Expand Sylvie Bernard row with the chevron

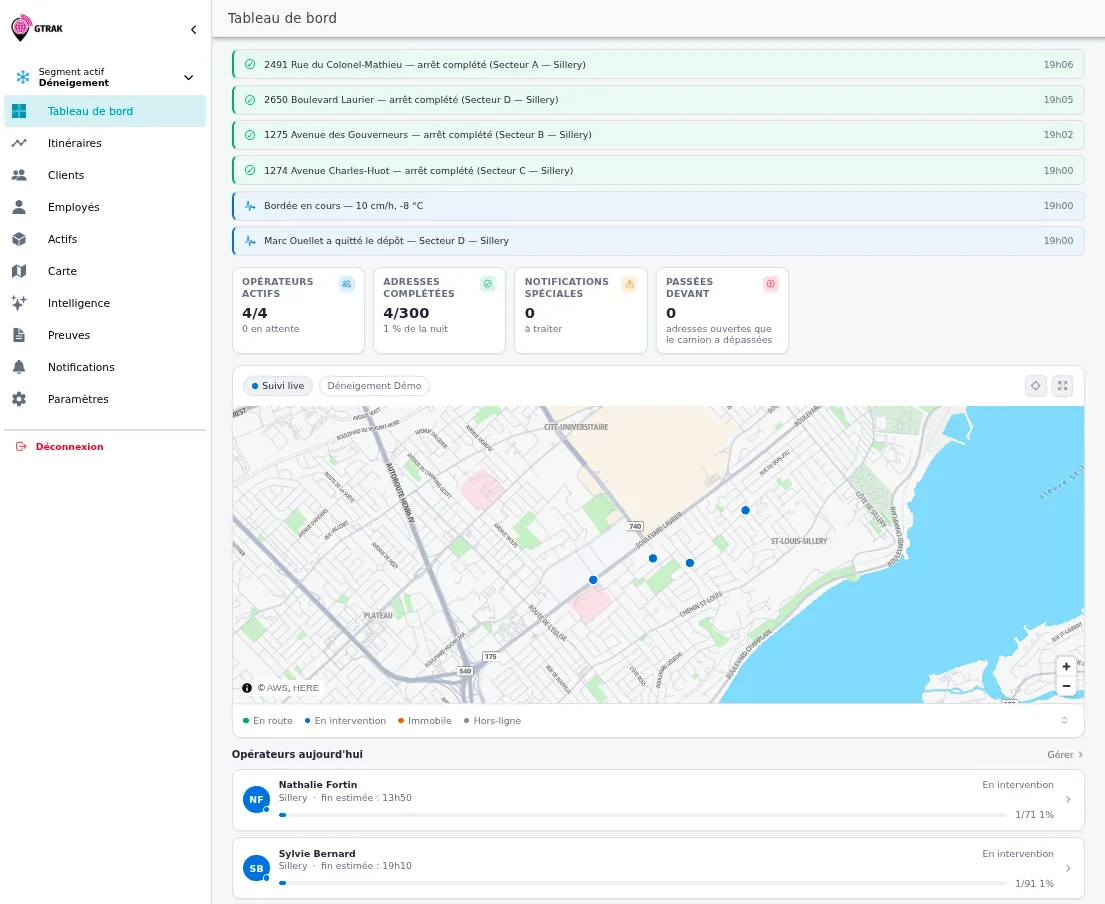coord(1068,869)
